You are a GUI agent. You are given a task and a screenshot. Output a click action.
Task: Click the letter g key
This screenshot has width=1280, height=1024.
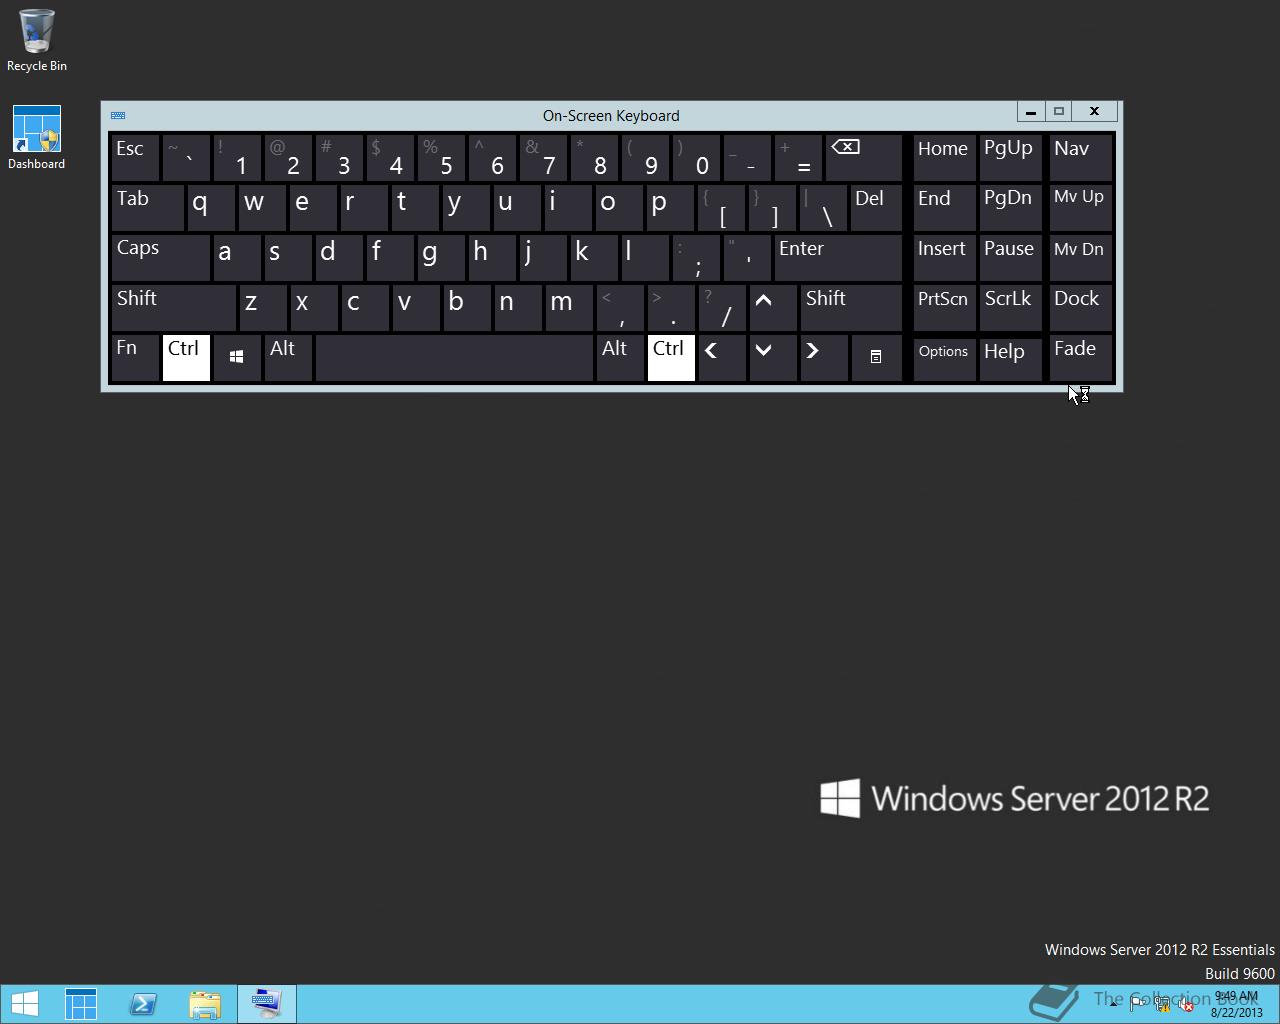[441, 257]
